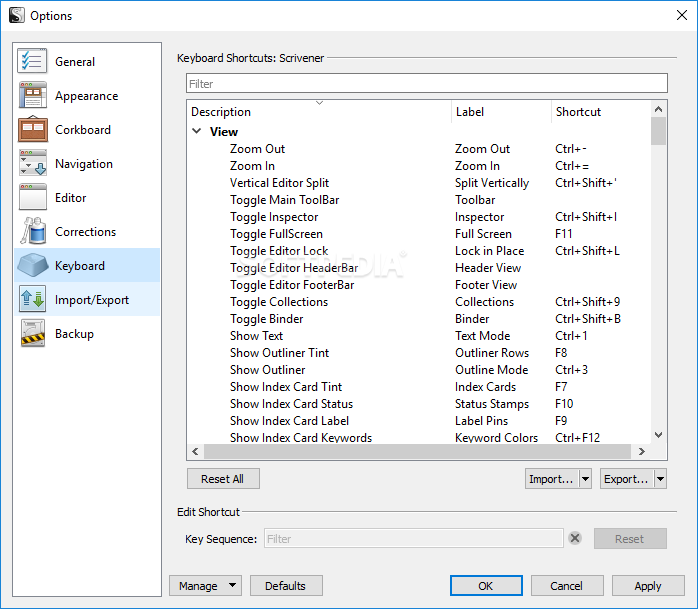The height and width of the screenshot is (609, 698).
Task: Select the Show Text row
Action: [418, 336]
